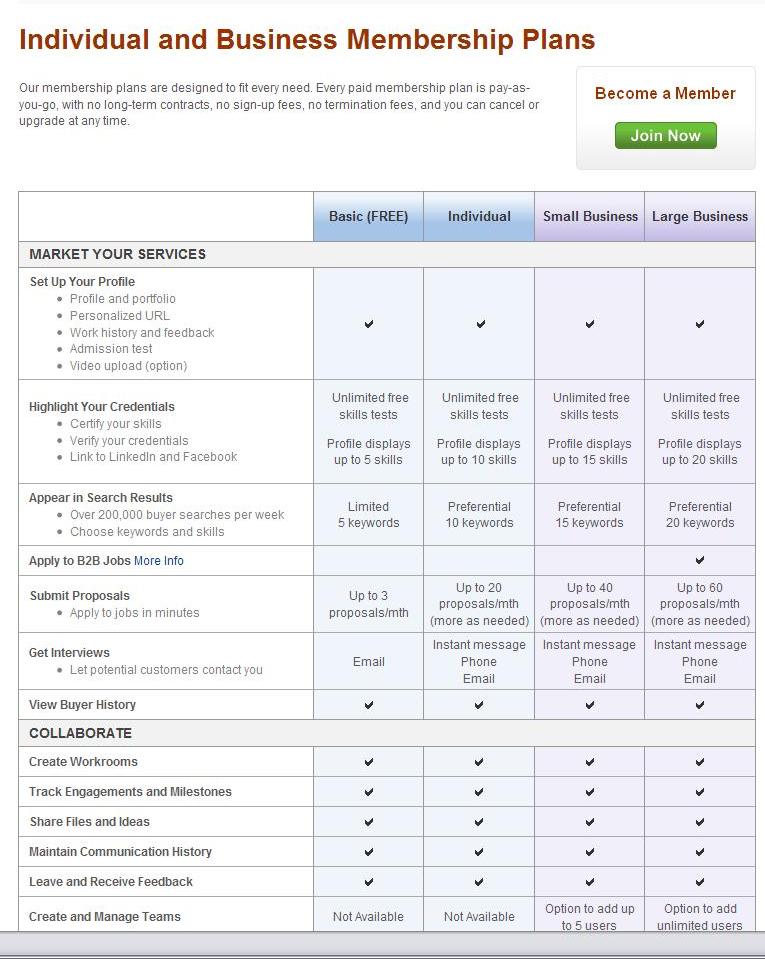Click the Large Business checkmark for Share Files and Ideas
The height and width of the screenshot is (959, 765).
700,822
